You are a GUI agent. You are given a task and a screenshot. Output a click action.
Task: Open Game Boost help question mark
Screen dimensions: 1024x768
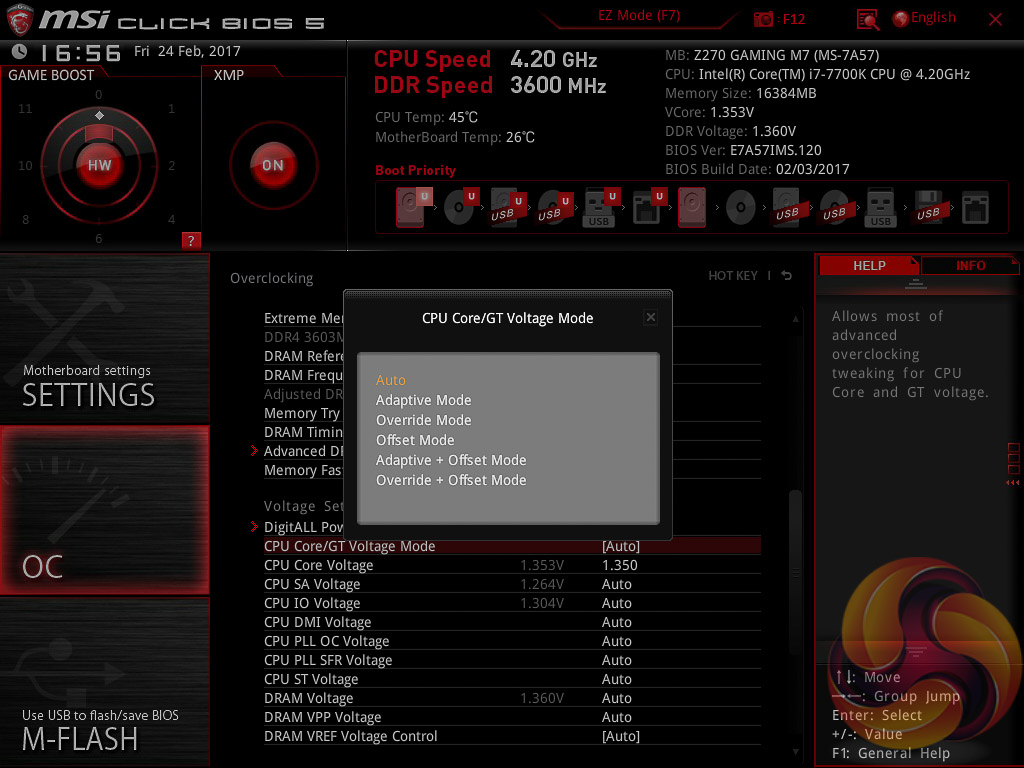tap(191, 240)
